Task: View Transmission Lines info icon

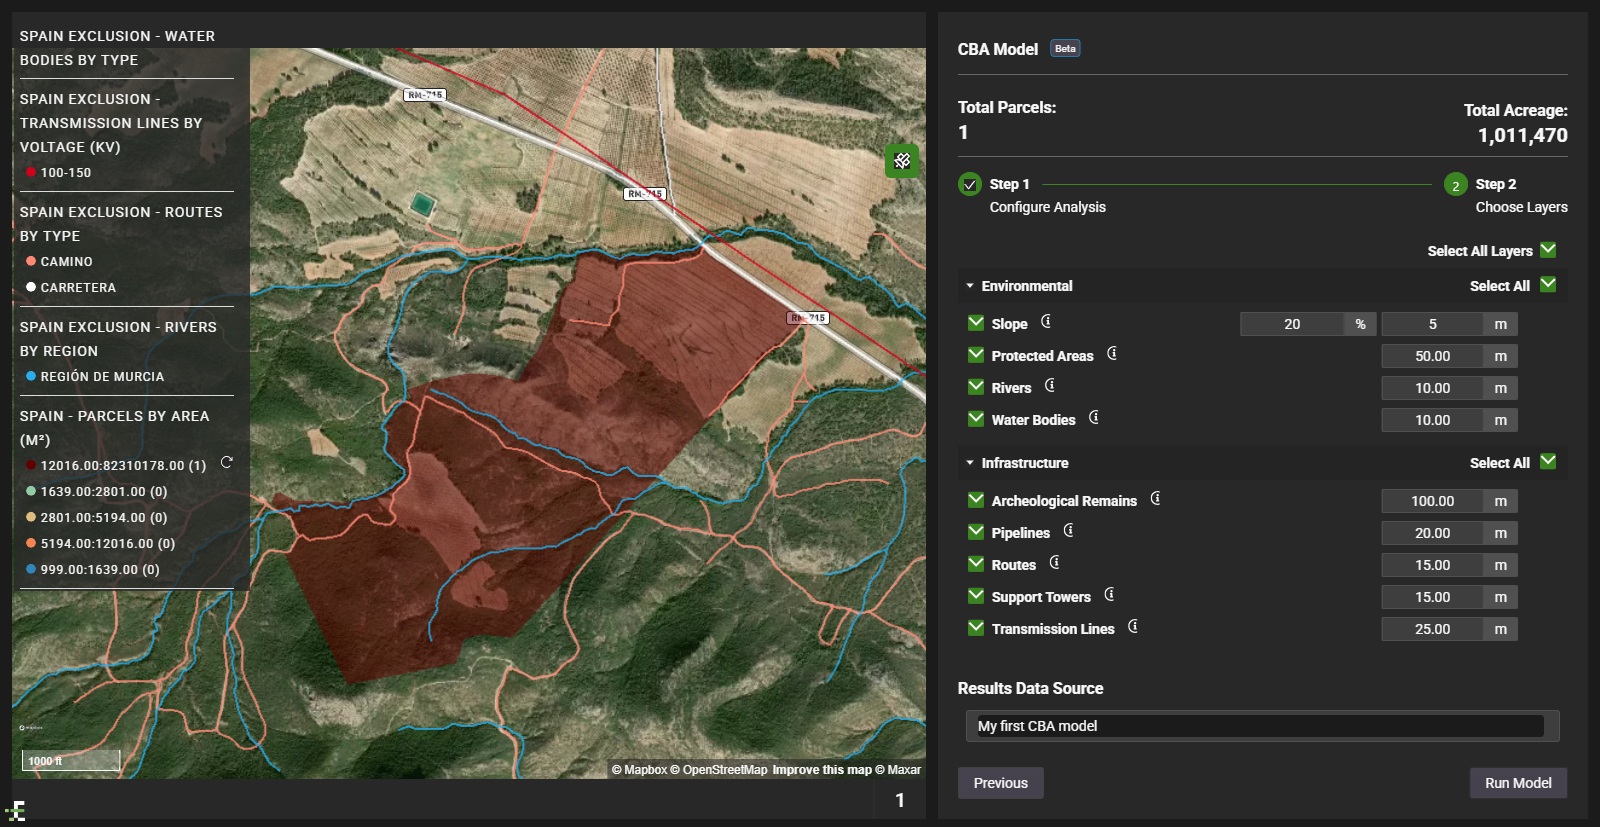Action: click(x=1133, y=627)
